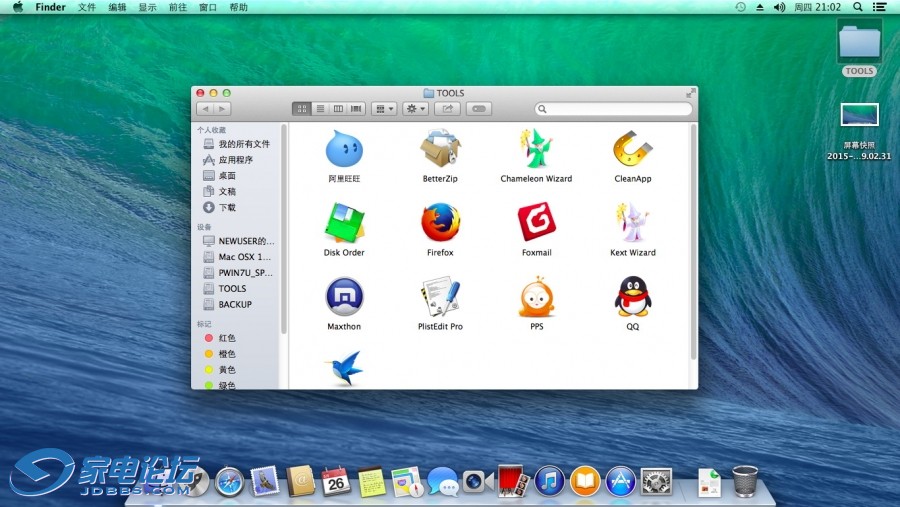Open the 编辑 menu
The width and height of the screenshot is (900, 507).
pyautogui.click(x=117, y=7)
